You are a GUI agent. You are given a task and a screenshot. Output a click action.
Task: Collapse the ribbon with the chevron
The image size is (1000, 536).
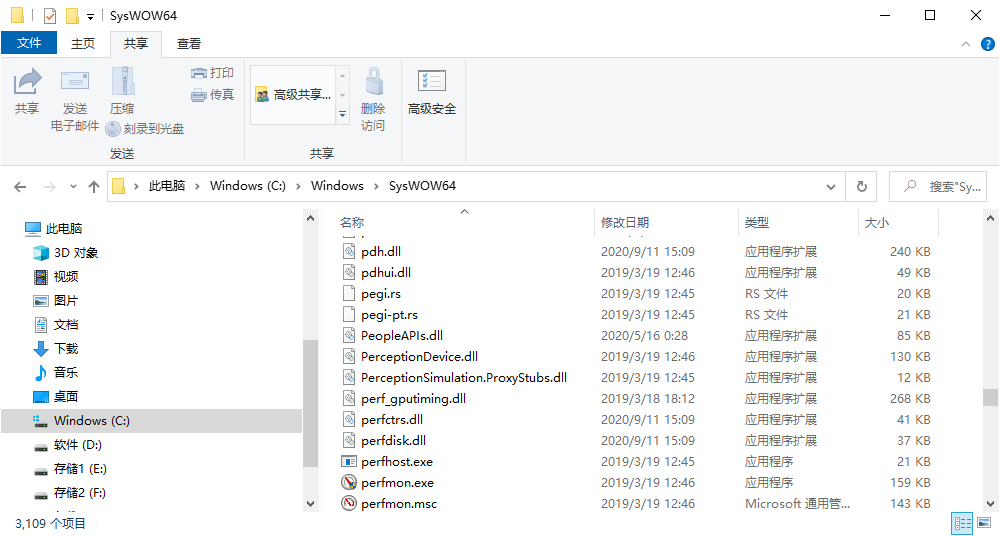pos(966,44)
